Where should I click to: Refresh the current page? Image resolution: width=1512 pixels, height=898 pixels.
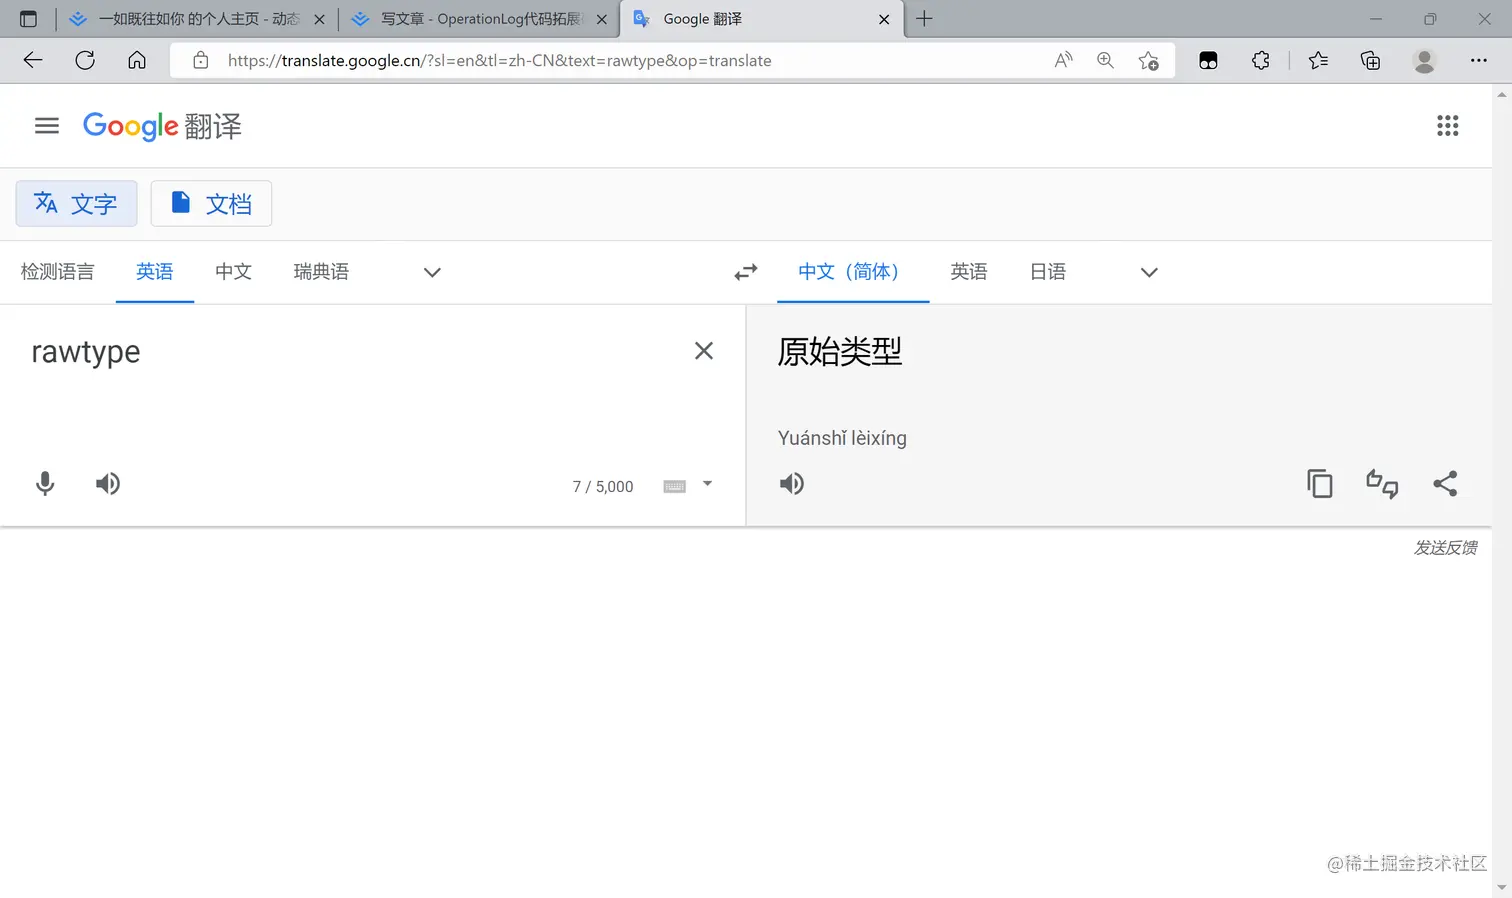point(85,60)
